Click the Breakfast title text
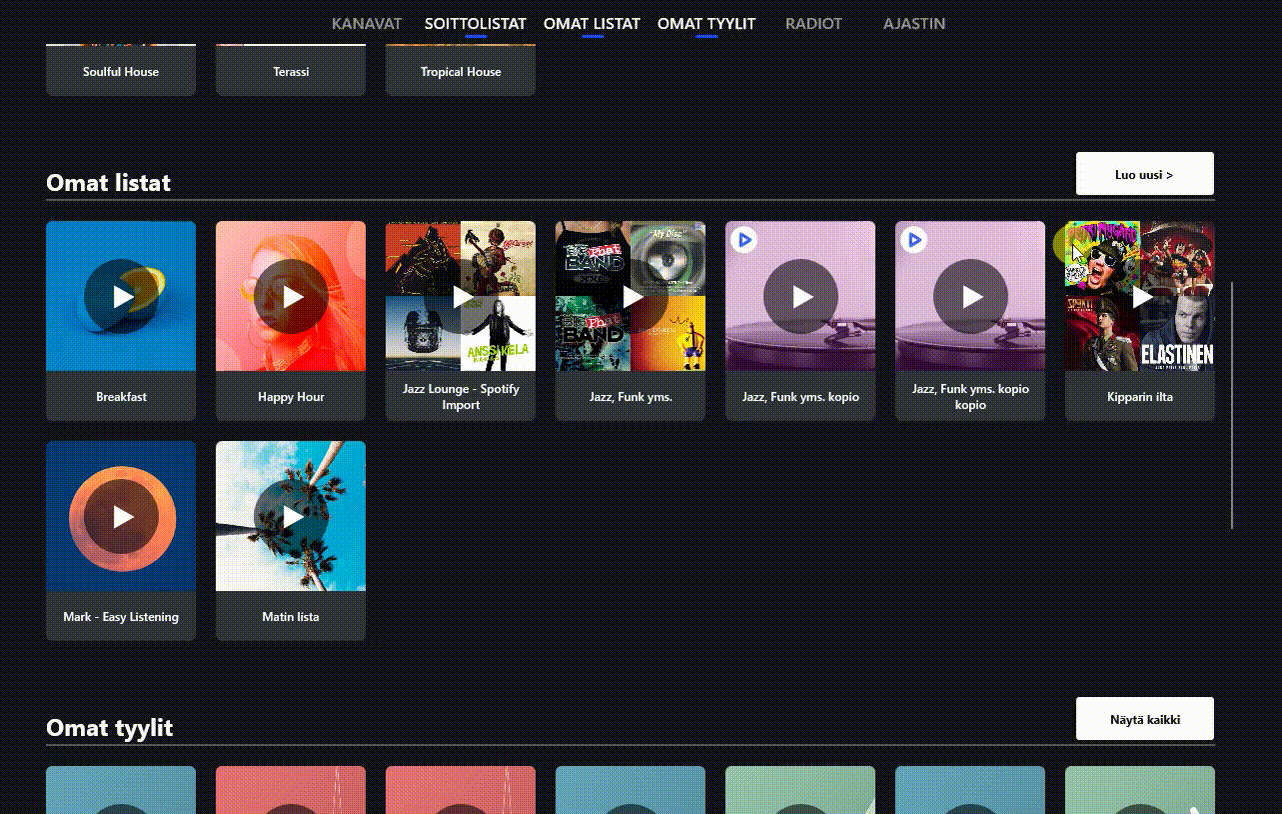This screenshot has height=814, width=1282. (121, 397)
